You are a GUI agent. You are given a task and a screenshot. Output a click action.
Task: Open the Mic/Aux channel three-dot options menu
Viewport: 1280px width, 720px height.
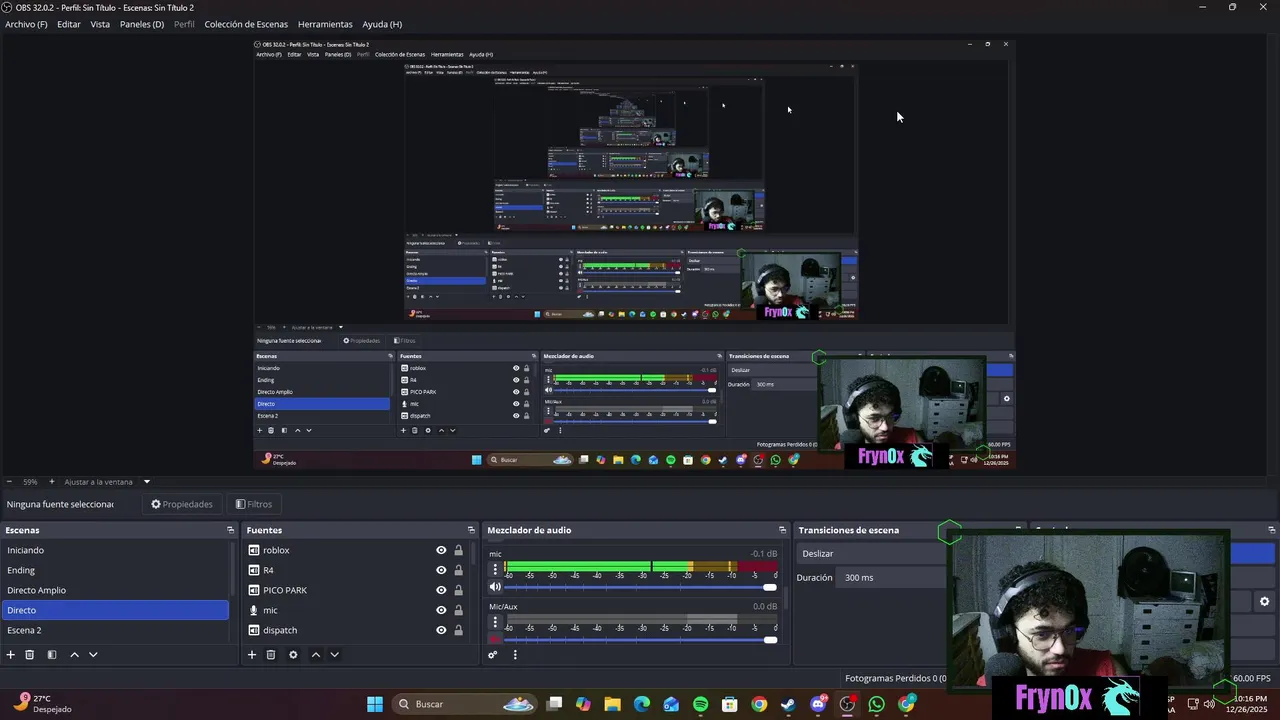[495, 621]
